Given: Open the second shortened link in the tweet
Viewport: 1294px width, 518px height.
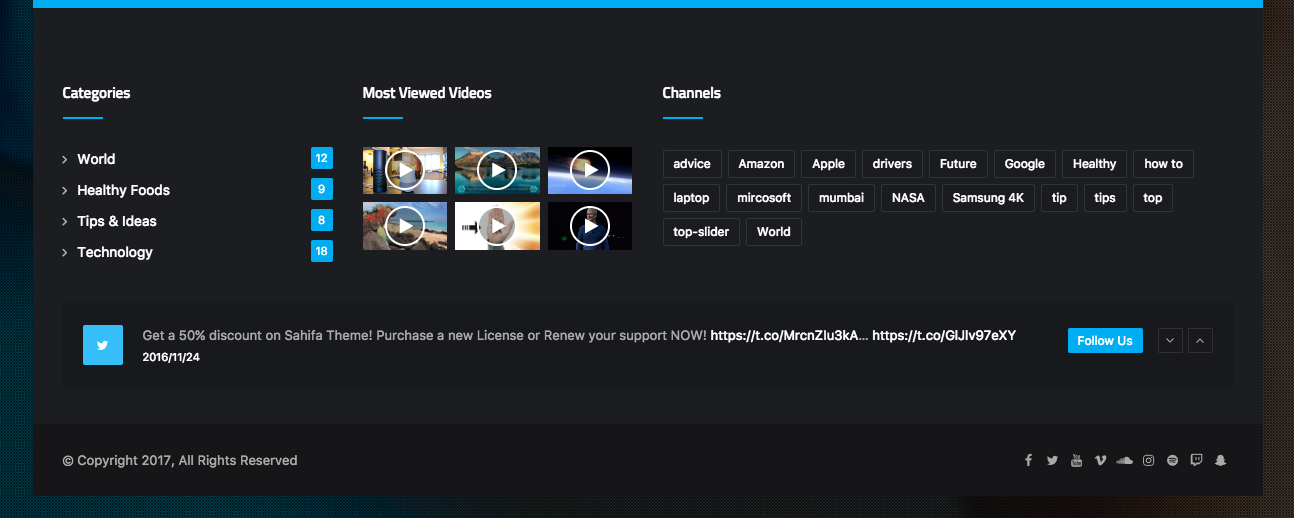Looking at the screenshot, I should [x=943, y=336].
